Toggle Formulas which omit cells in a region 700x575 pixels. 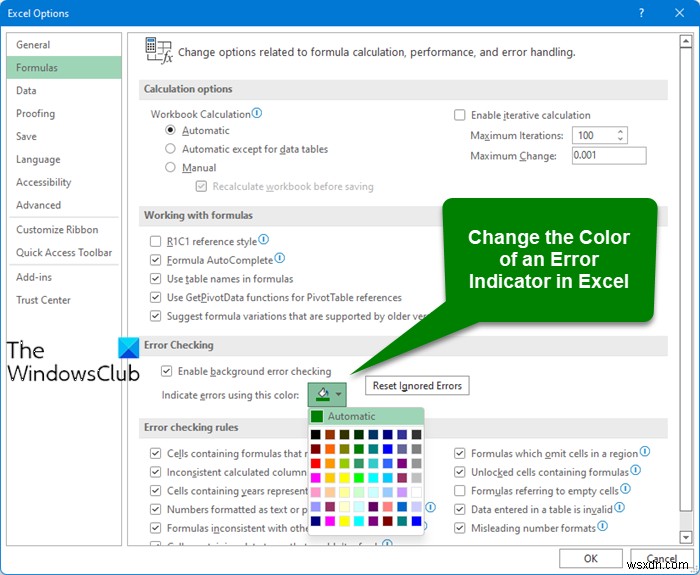(459, 454)
